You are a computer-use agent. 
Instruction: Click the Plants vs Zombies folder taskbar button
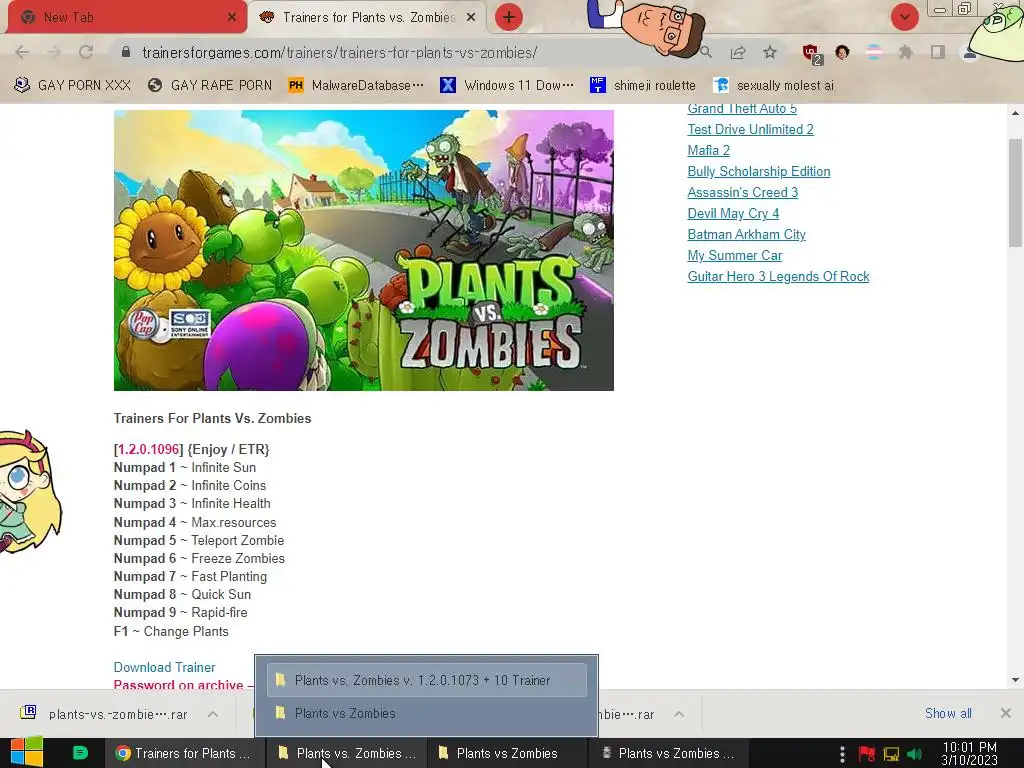click(507, 753)
